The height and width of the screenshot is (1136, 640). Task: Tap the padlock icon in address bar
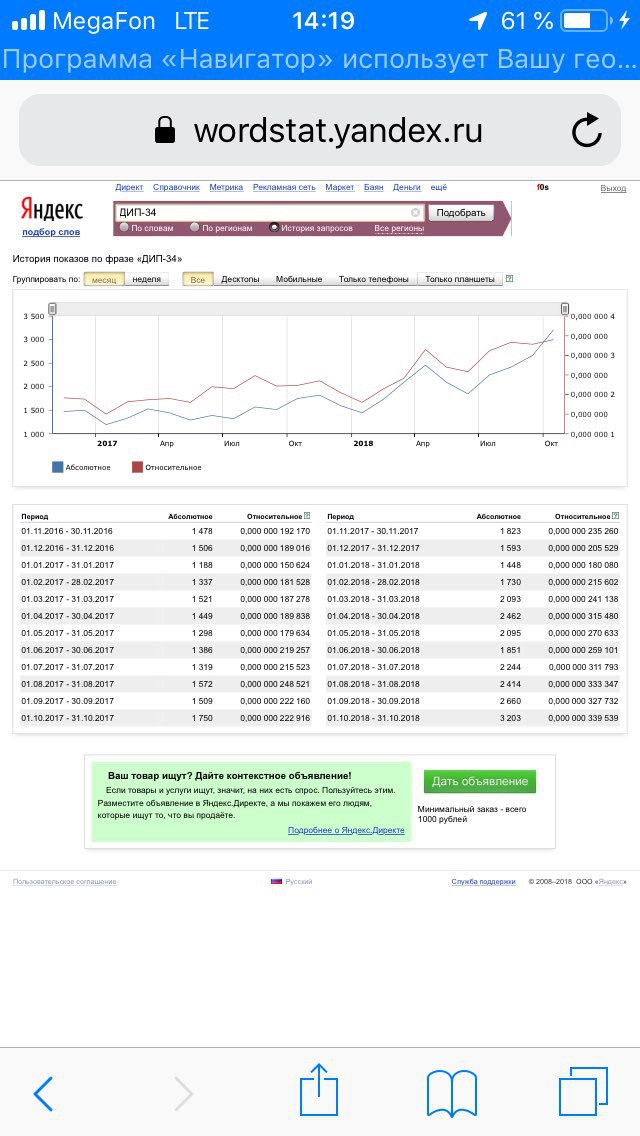(166, 130)
